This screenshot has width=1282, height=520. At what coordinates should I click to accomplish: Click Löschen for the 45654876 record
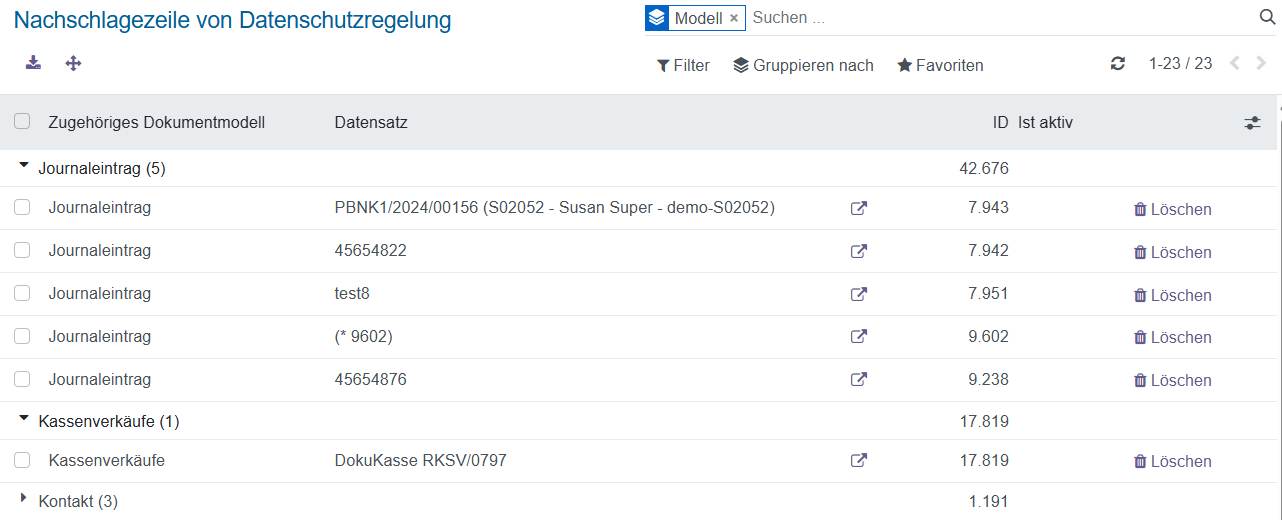tap(1172, 380)
